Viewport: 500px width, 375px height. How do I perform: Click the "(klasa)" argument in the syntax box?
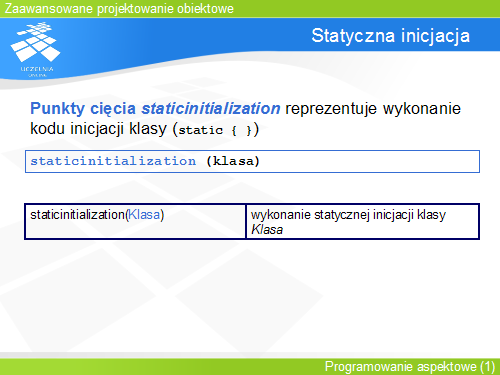click(233, 161)
